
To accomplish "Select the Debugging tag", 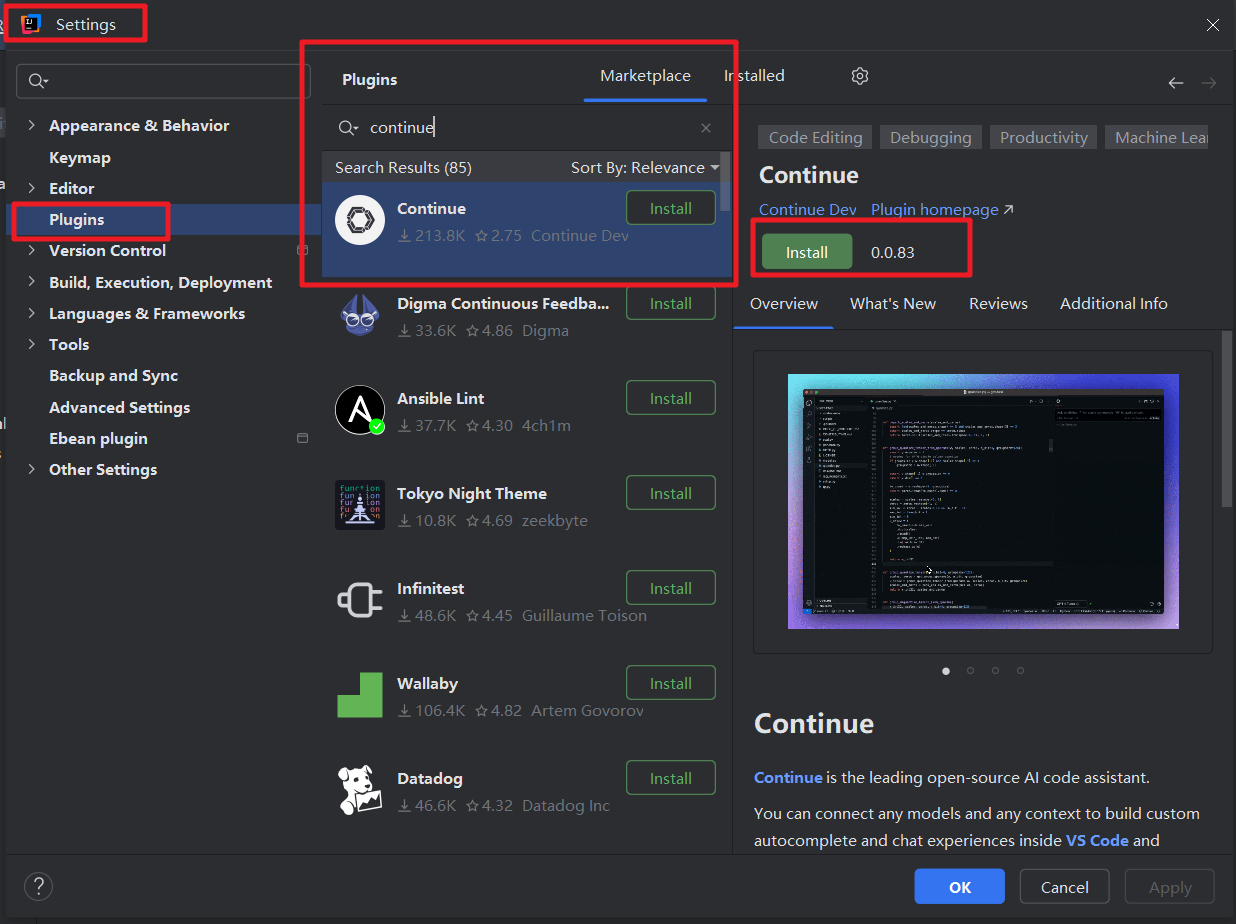I will [931, 138].
